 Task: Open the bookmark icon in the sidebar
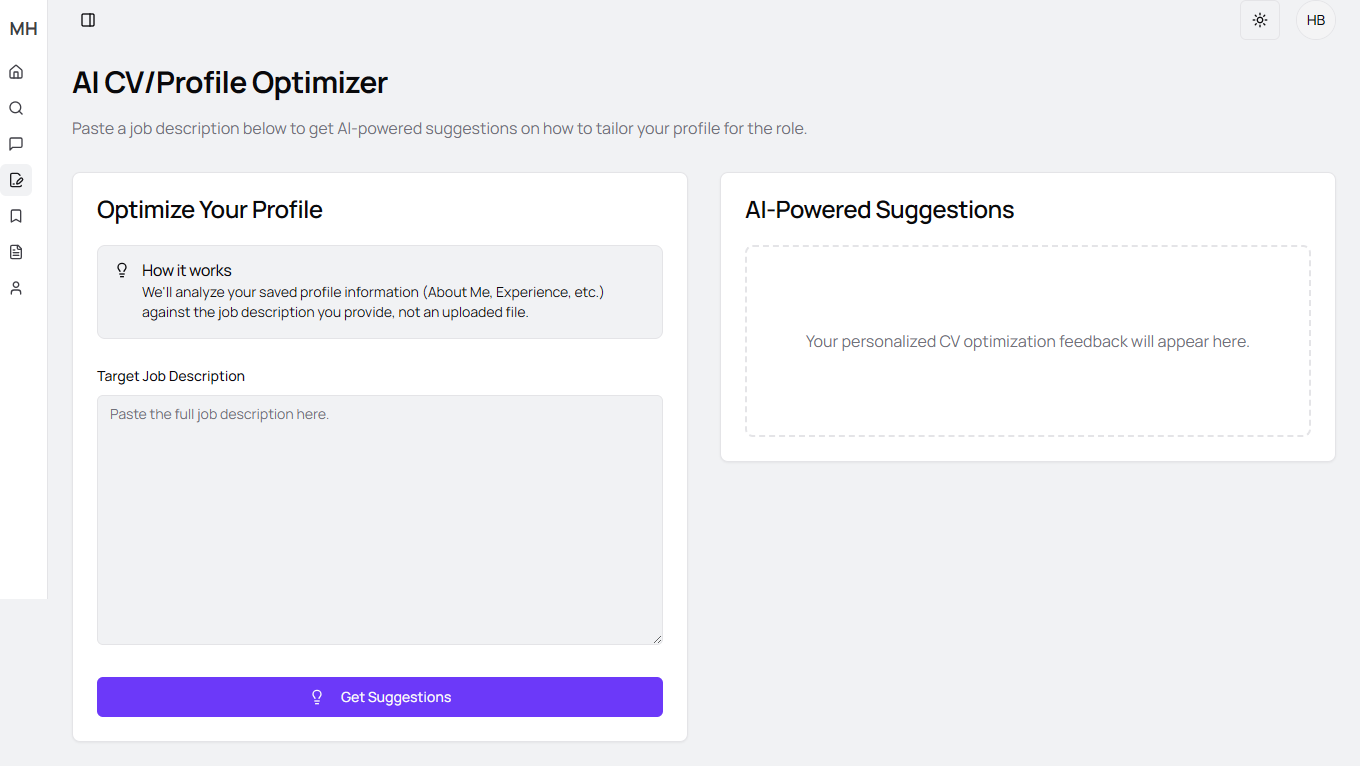tap(16, 216)
